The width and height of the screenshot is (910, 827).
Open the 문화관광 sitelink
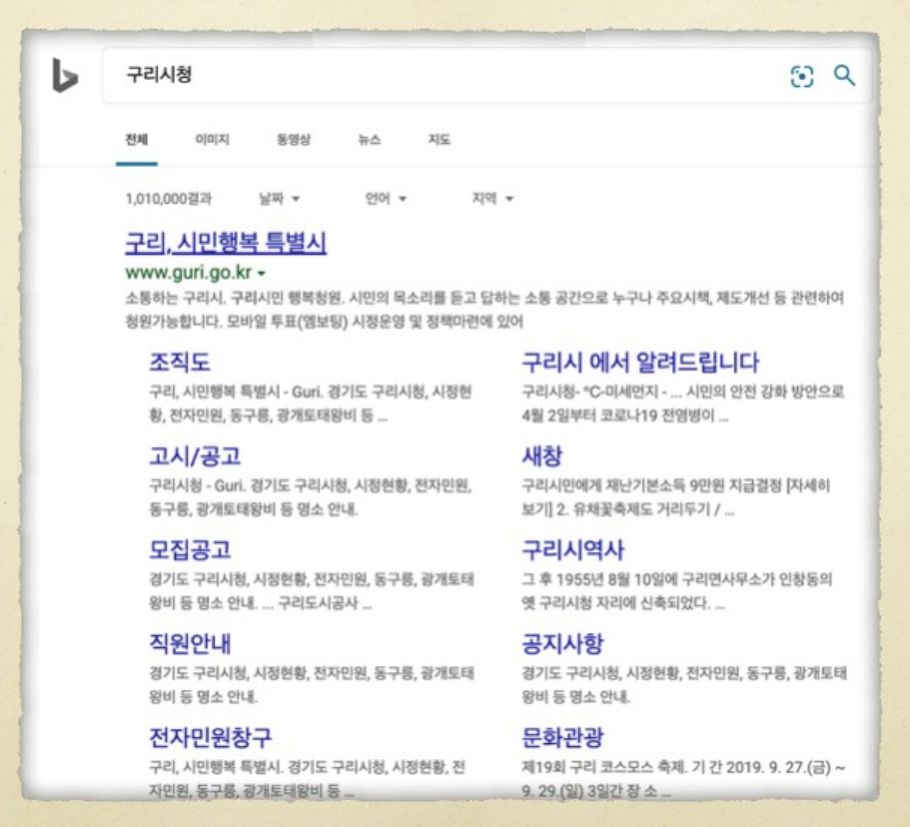tap(563, 737)
